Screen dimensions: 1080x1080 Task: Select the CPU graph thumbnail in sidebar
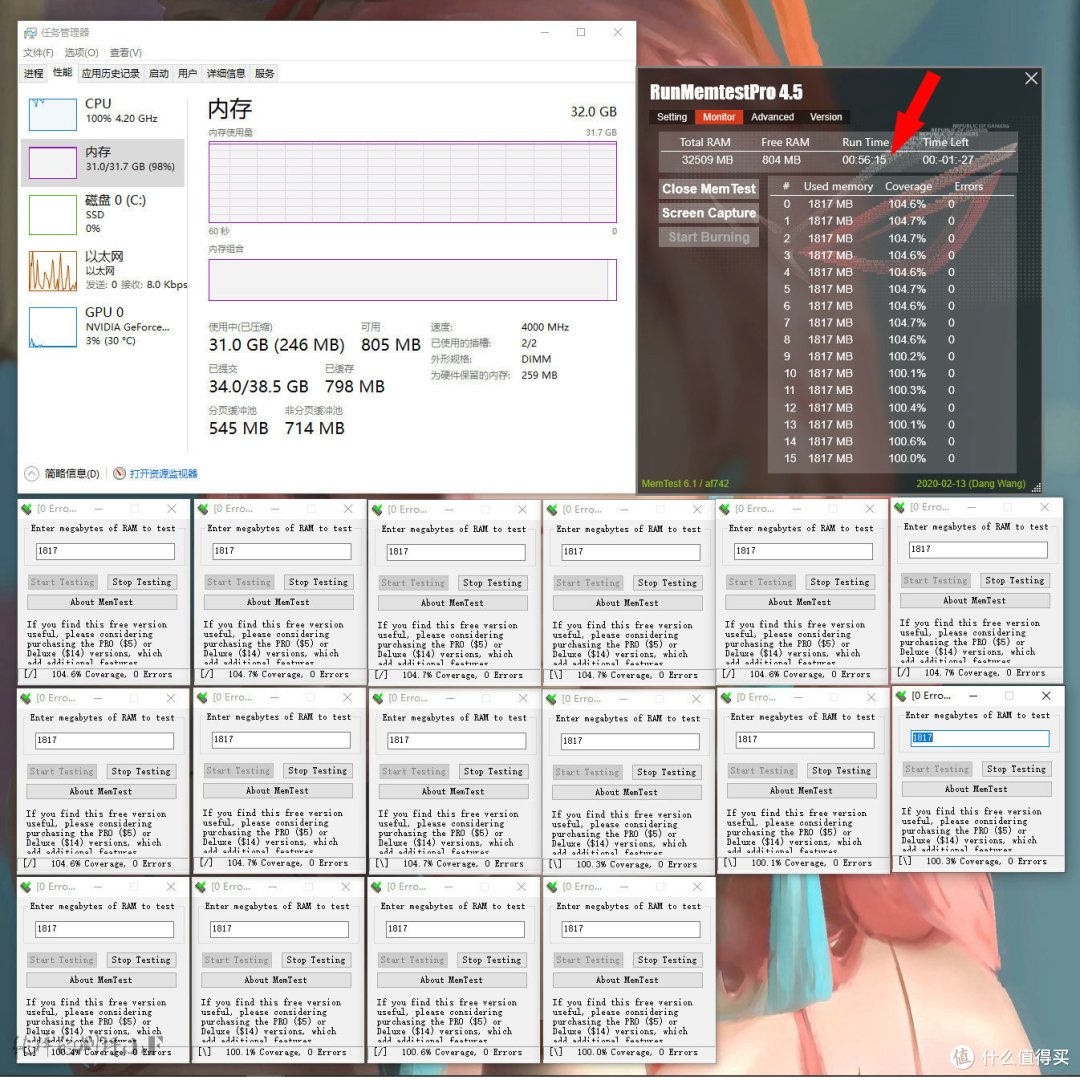[x=52, y=114]
